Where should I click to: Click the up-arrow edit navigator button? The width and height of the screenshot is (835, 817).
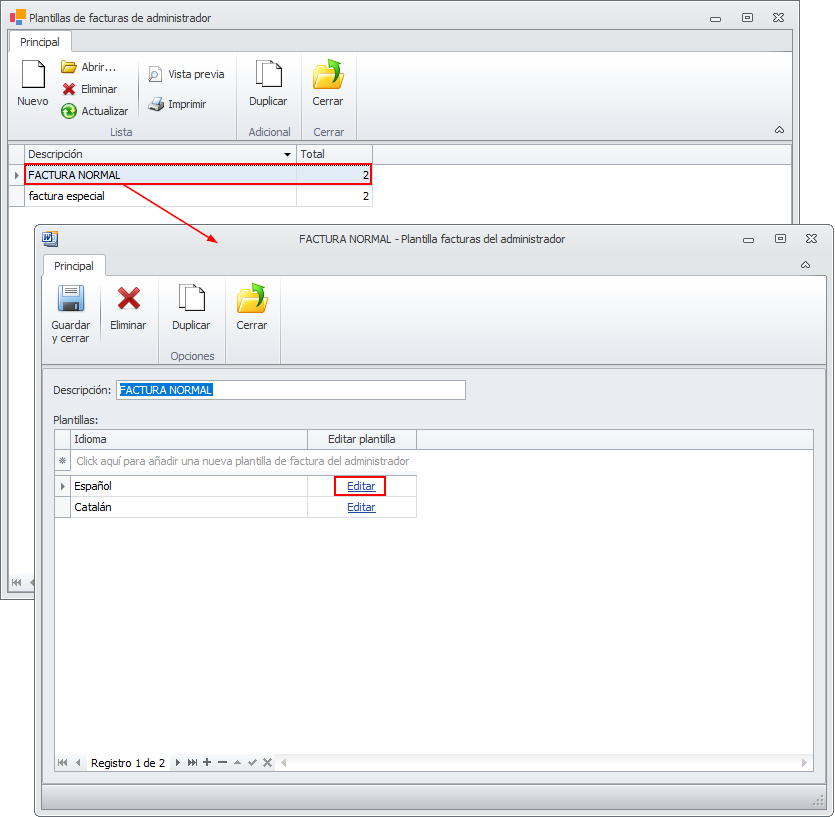pyautogui.click(x=238, y=763)
